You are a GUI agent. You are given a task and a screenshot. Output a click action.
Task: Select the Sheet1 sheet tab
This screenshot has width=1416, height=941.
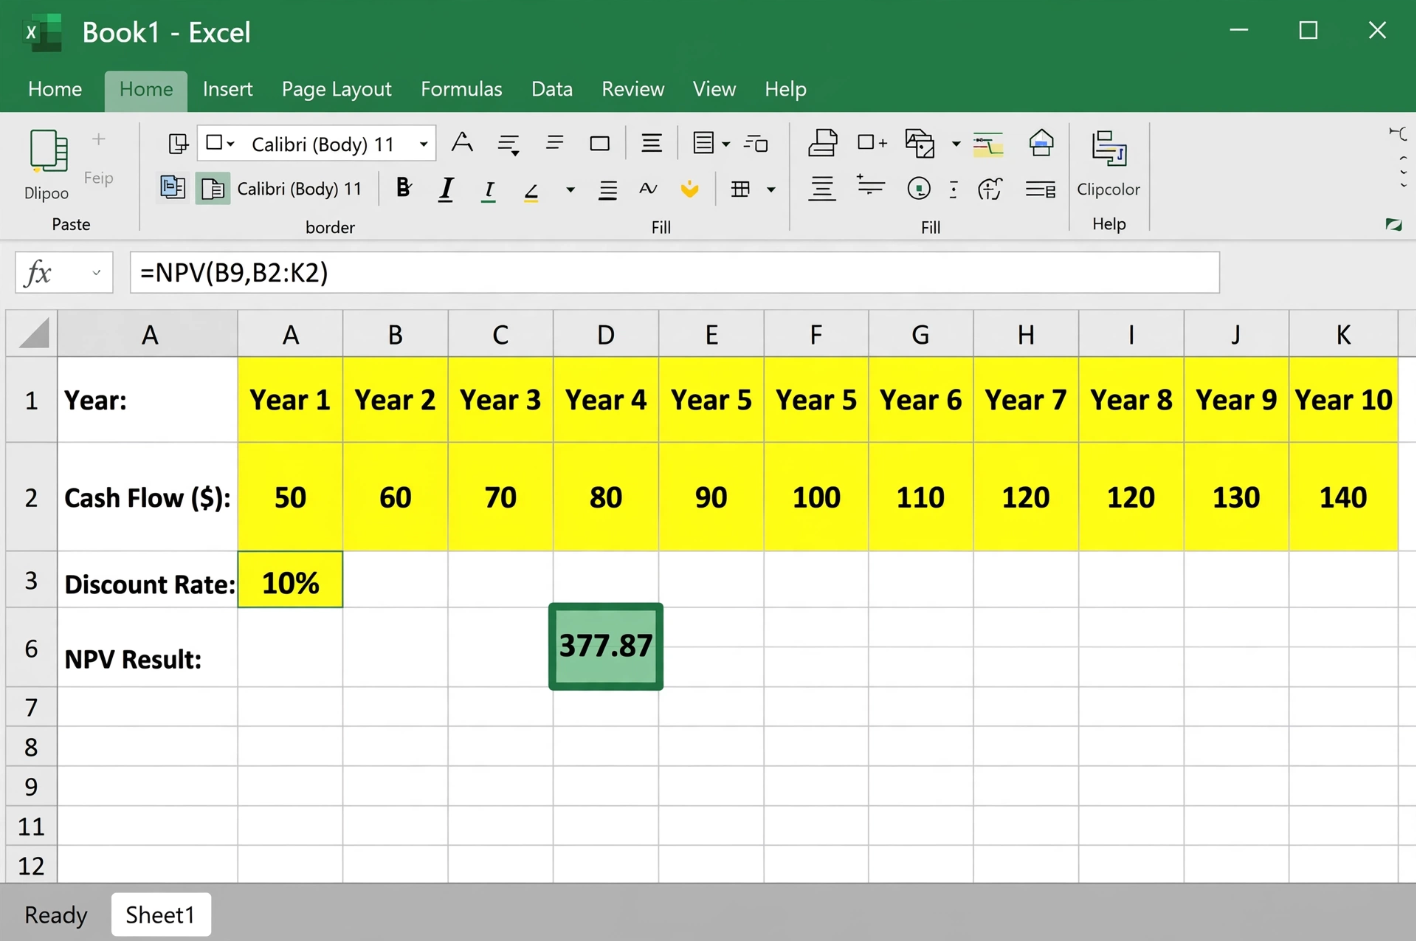(x=161, y=914)
